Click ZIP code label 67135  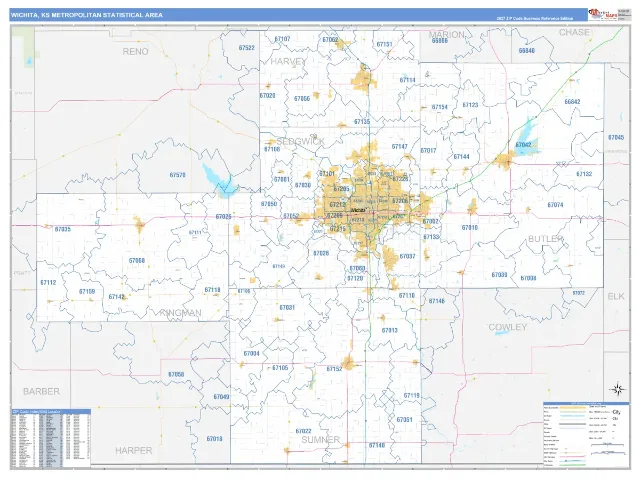[362, 122]
